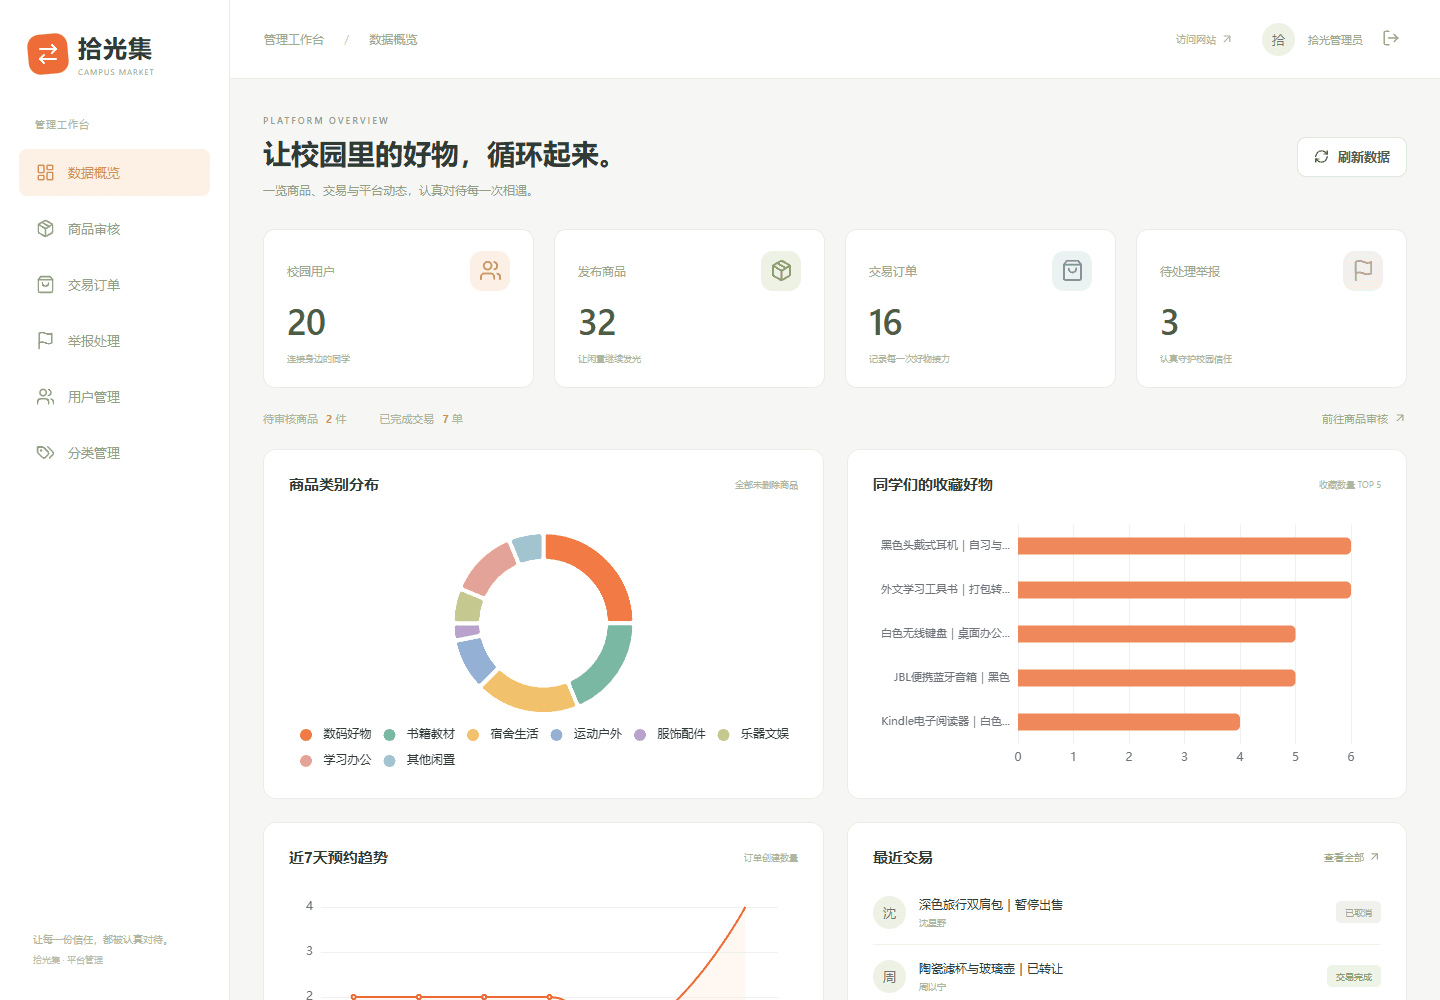
Task: Click the 黑色头戴式耳机 bar
Action: (x=1184, y=546)
